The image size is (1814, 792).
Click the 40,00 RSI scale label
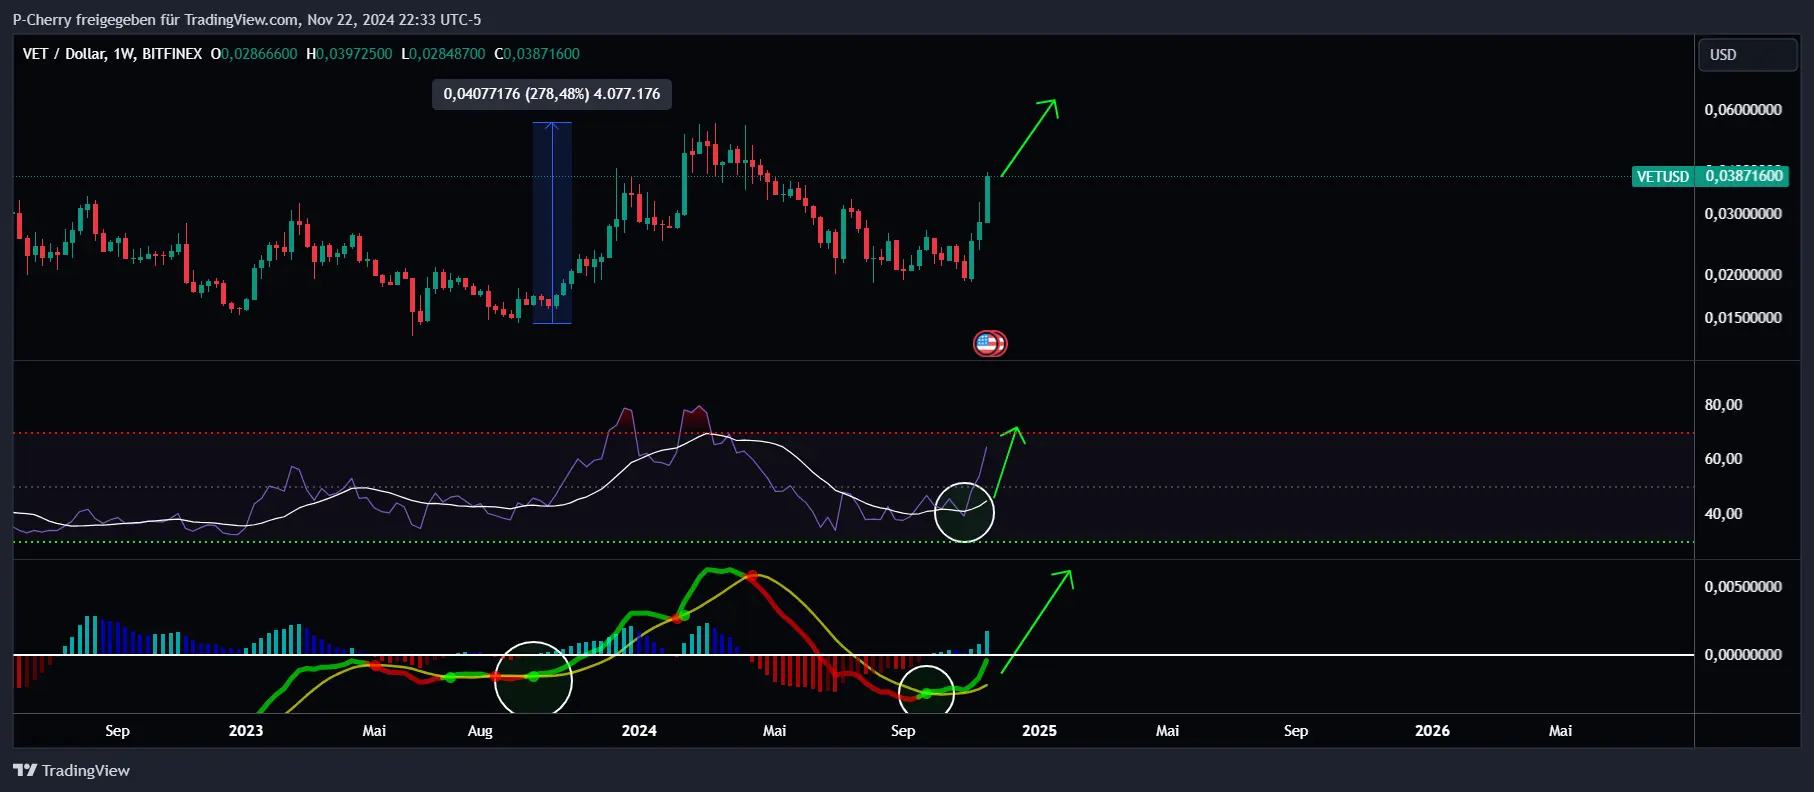(1723, 514)
